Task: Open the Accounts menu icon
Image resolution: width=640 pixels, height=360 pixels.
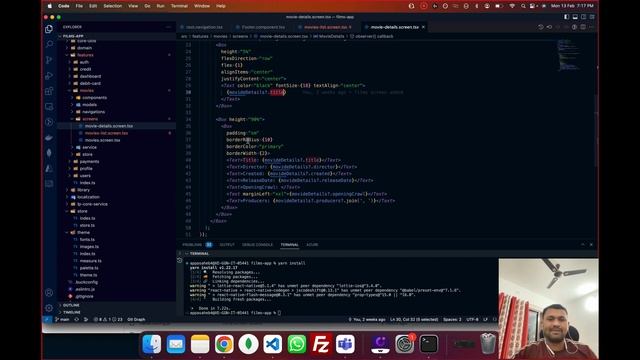Action: [x=49, y=292]
